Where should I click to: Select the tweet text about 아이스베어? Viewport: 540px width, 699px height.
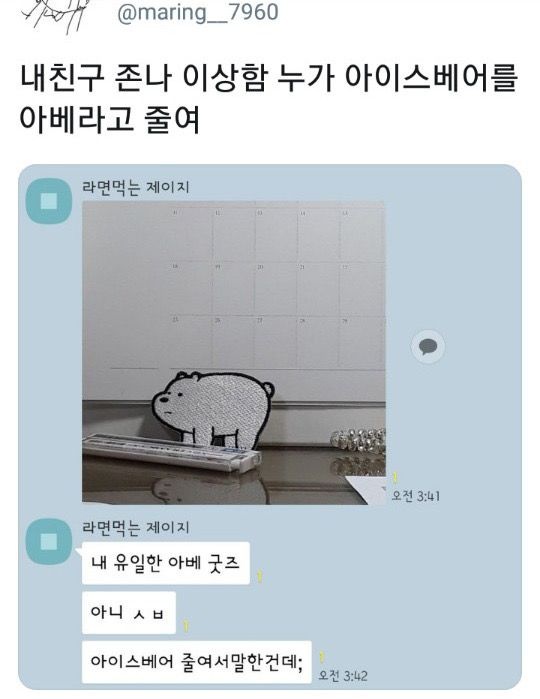268,99
